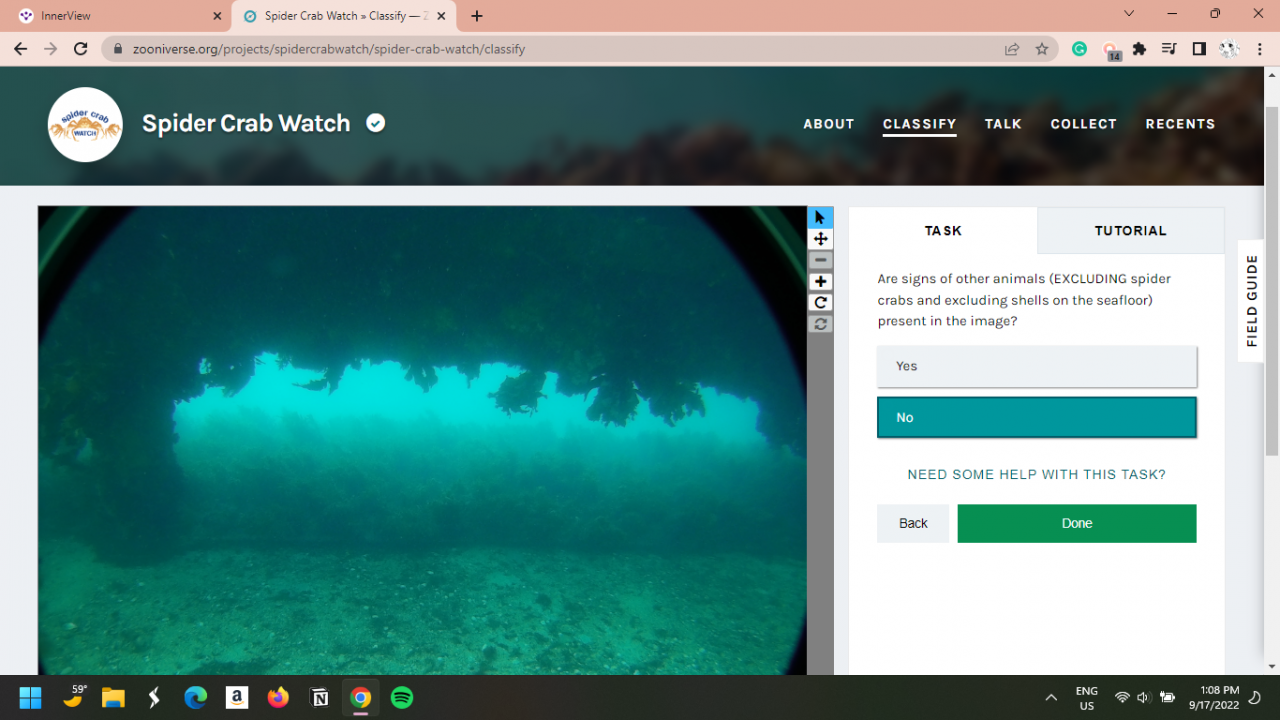Click the underwater subject image
Viewport: 1280px width, 720px height.
[422, 440]
